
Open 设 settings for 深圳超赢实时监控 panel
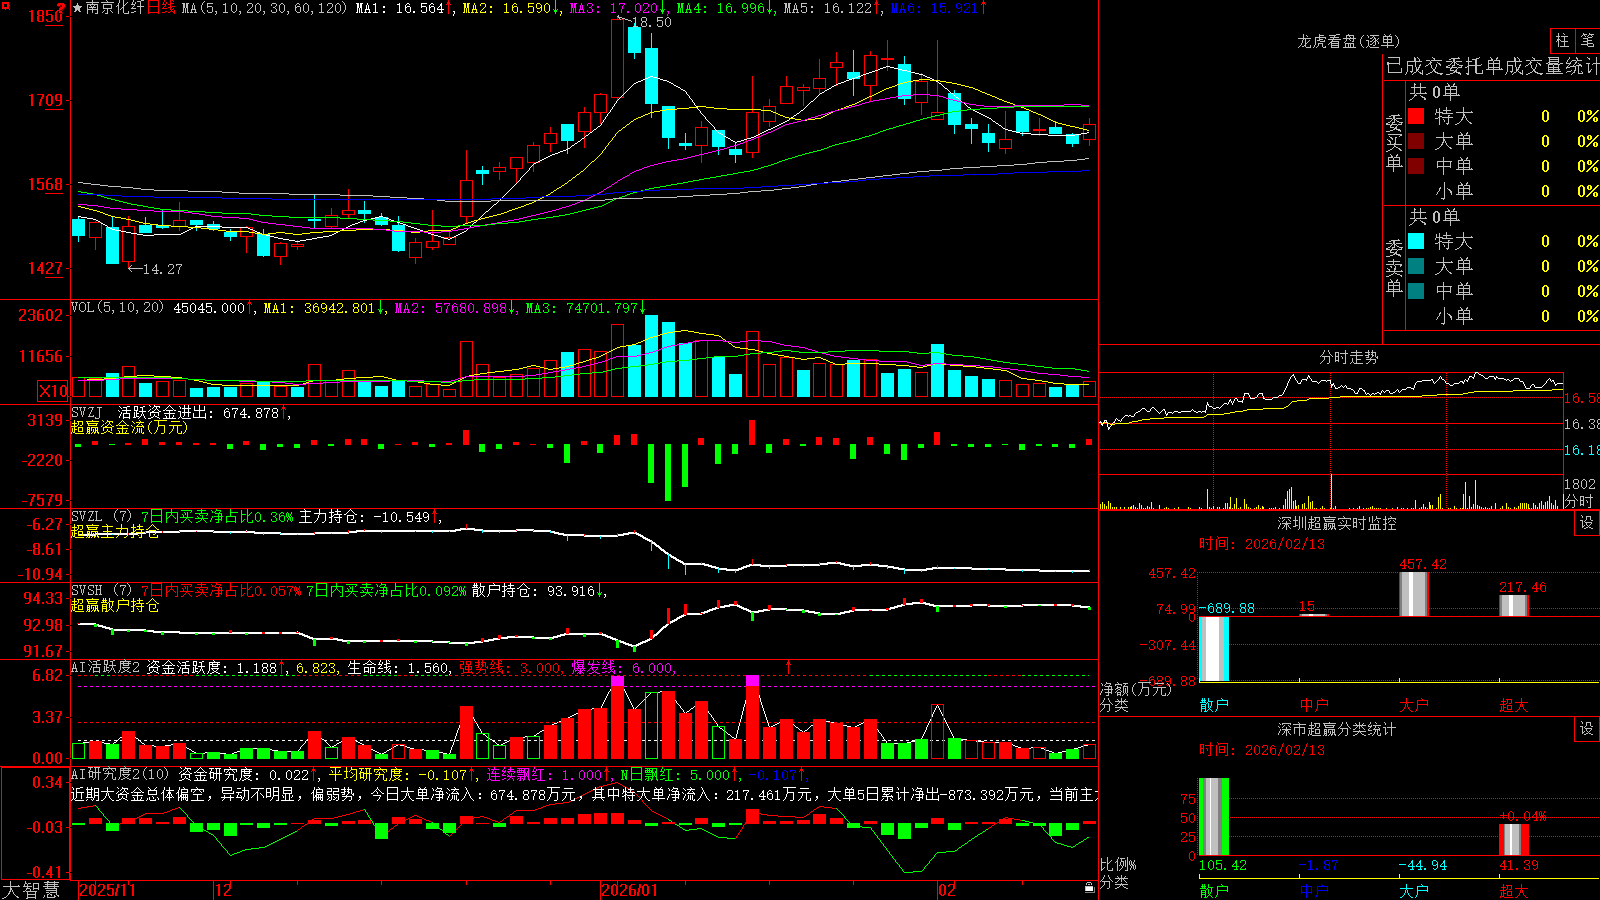coord(1587,523)
